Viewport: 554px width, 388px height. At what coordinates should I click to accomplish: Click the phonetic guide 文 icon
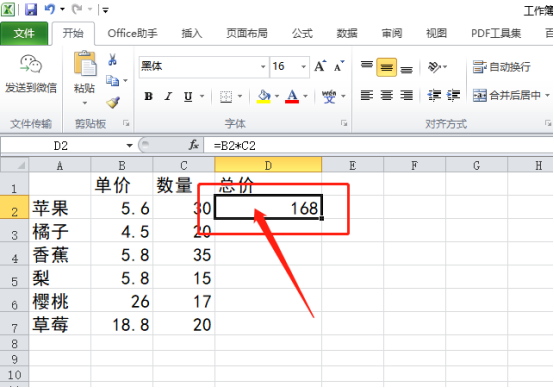329,96
